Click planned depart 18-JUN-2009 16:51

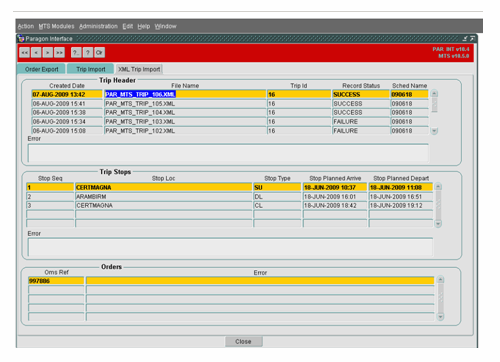click(401, 197)
